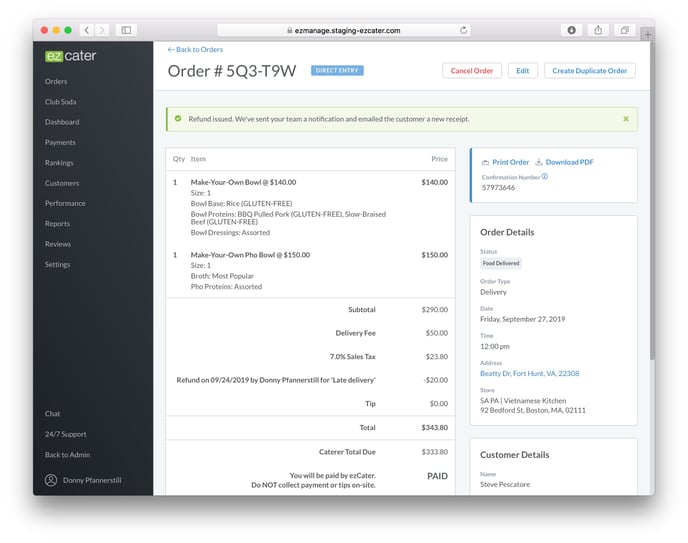Open 24/7 Support in the sidebar
The width and height of the screenshot is (688, 543).
tap(66, 434)
